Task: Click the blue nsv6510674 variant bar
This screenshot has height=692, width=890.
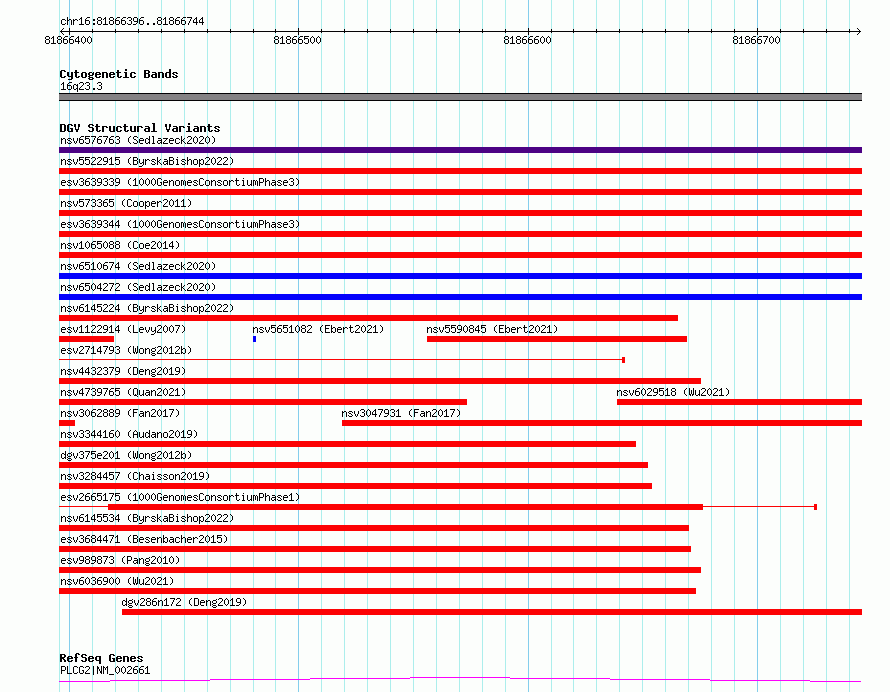Action: tap(460, 276)
